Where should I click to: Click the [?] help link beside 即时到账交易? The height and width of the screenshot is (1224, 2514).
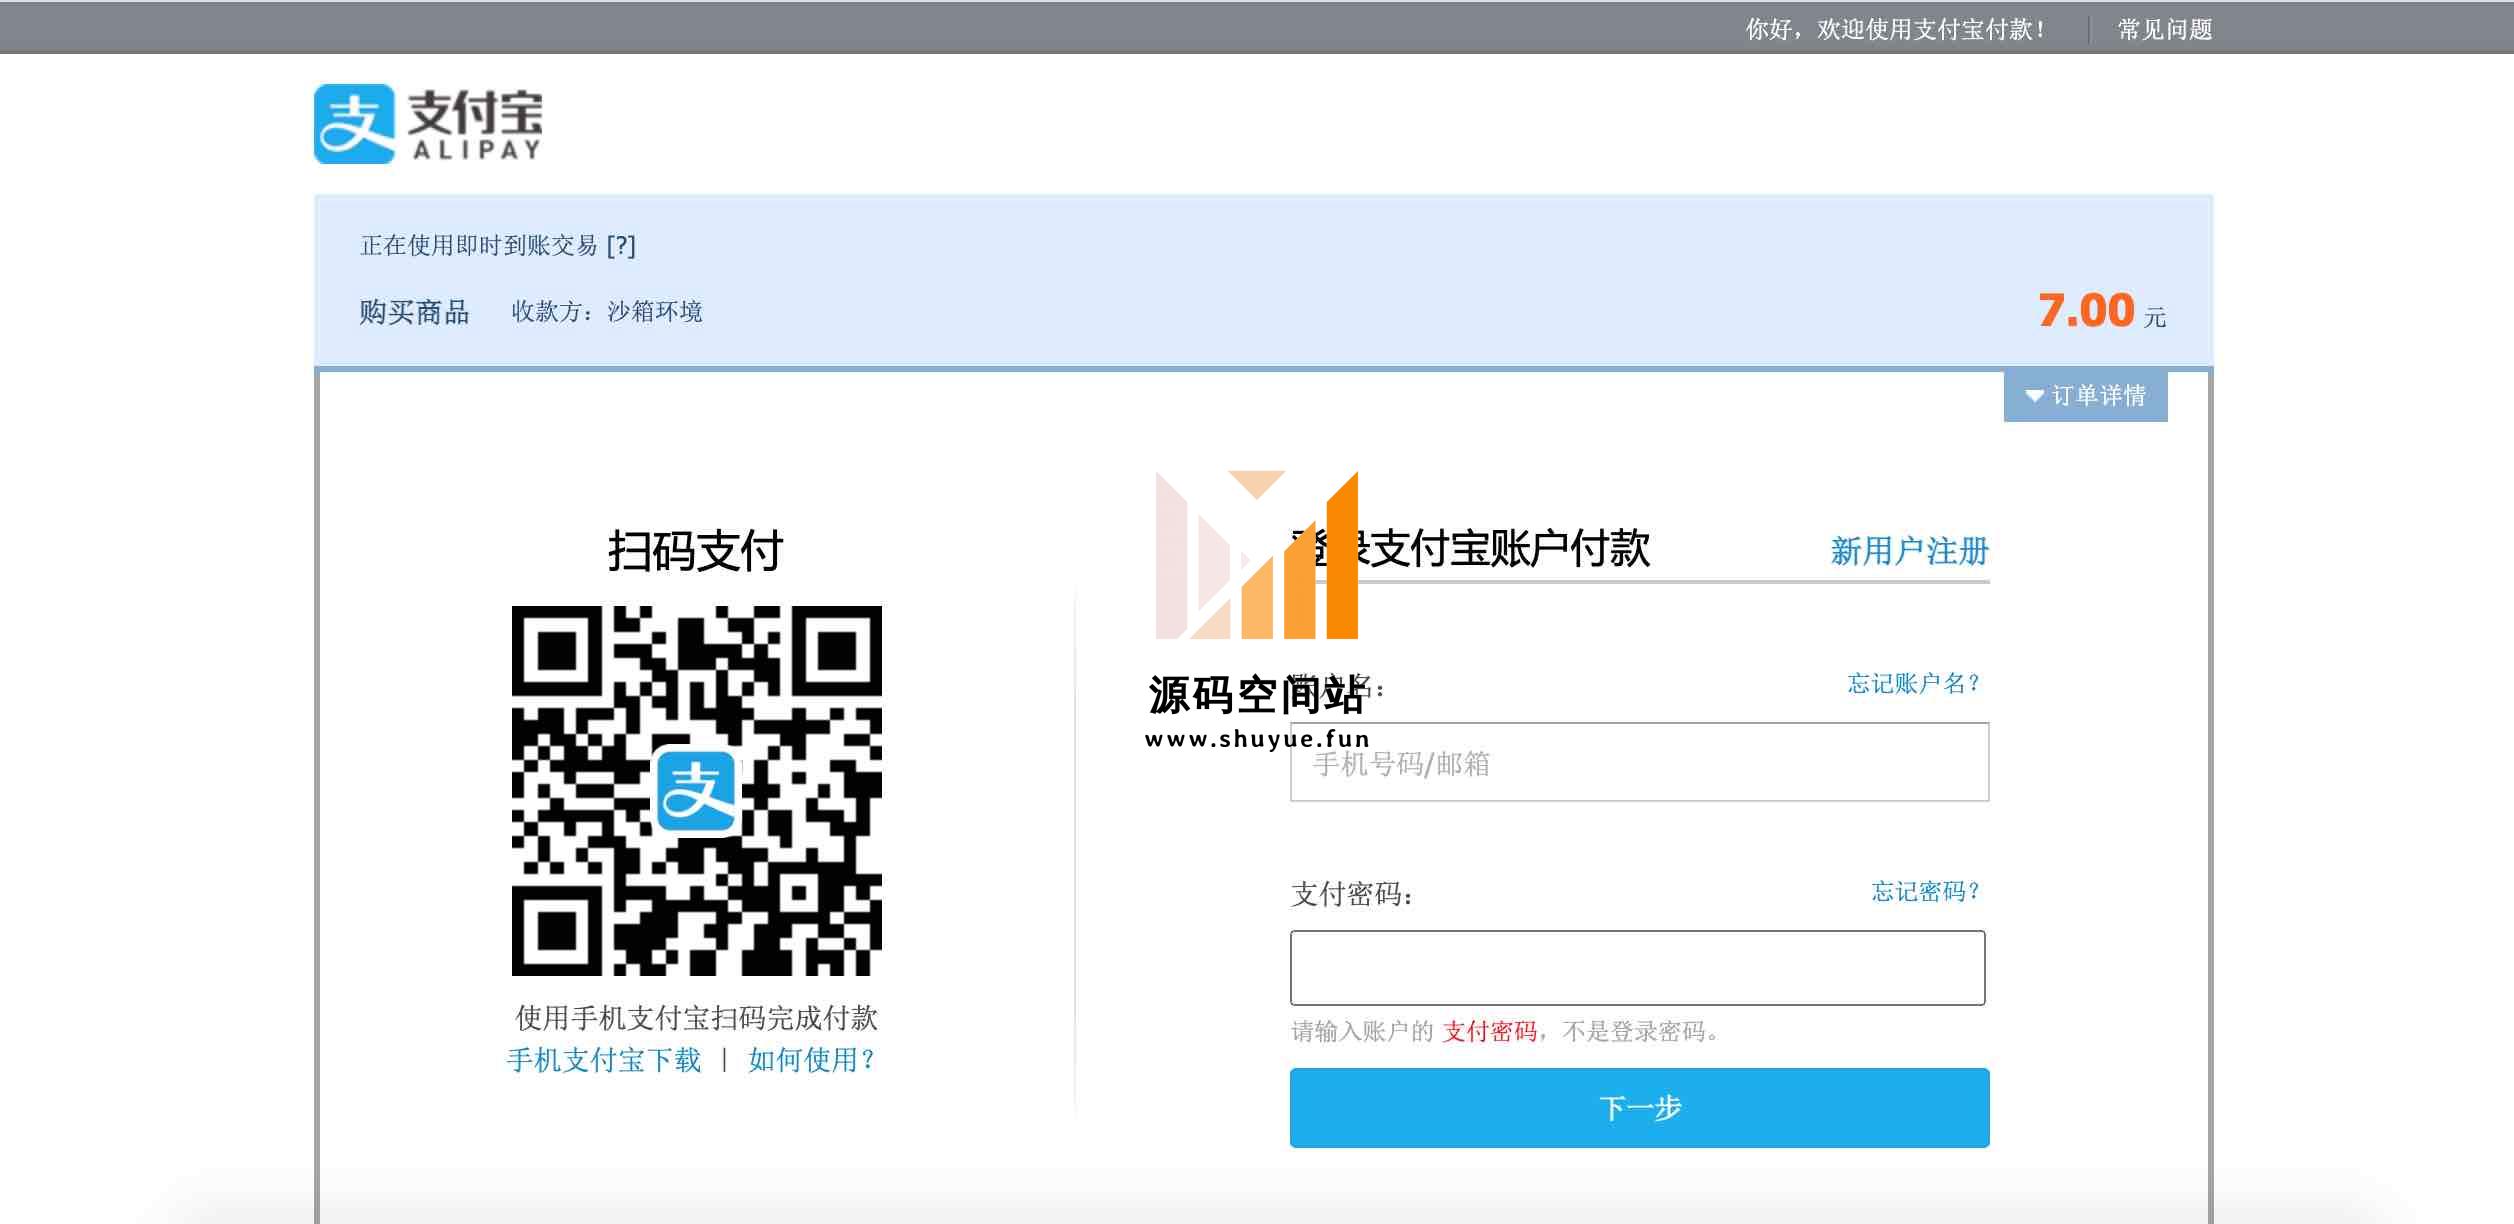tap(621, 246)
